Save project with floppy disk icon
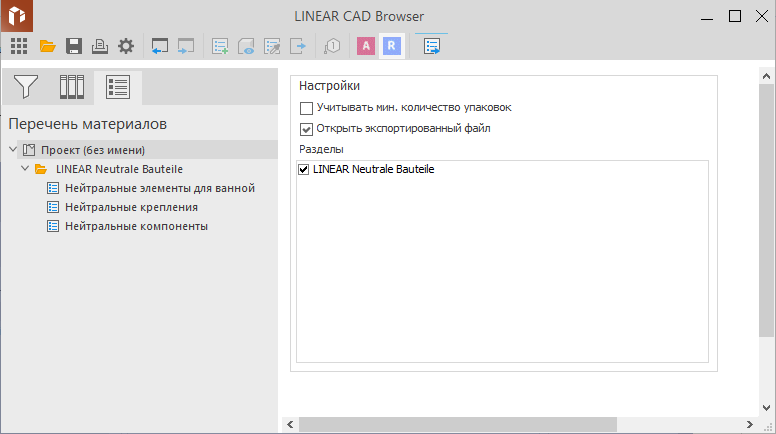 click(74, 46)
